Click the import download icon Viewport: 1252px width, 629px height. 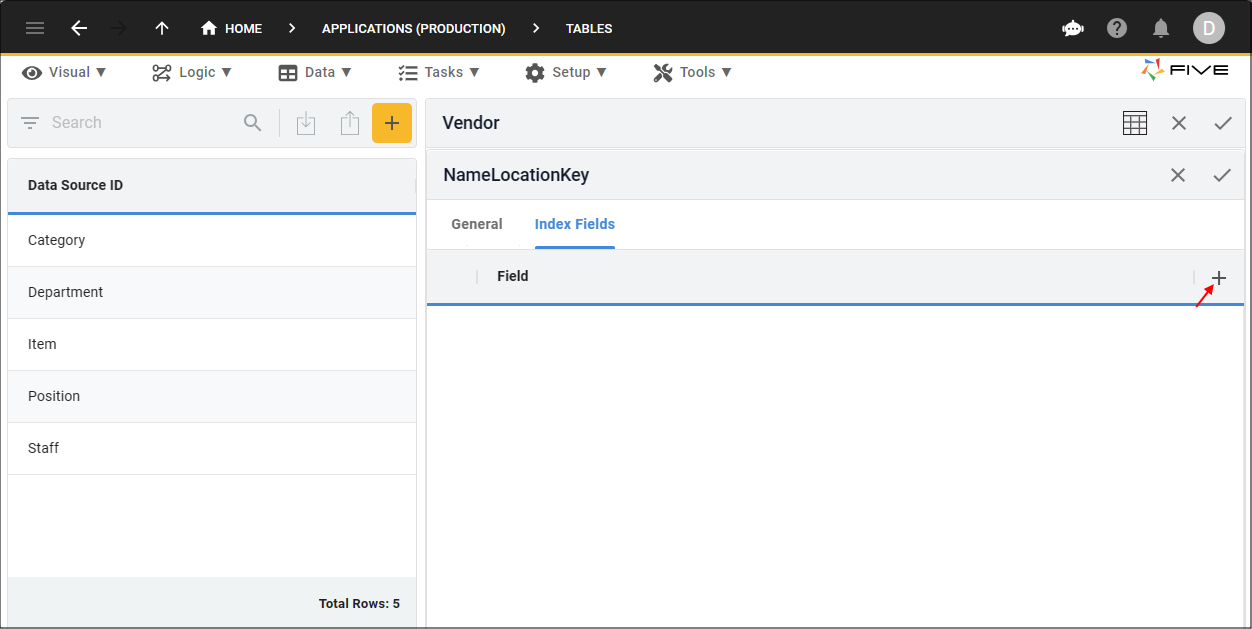tap(306, 123)
